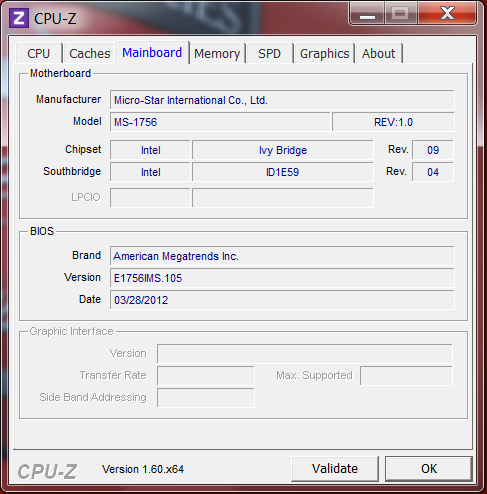Open the CPU tab

[39, 53]
